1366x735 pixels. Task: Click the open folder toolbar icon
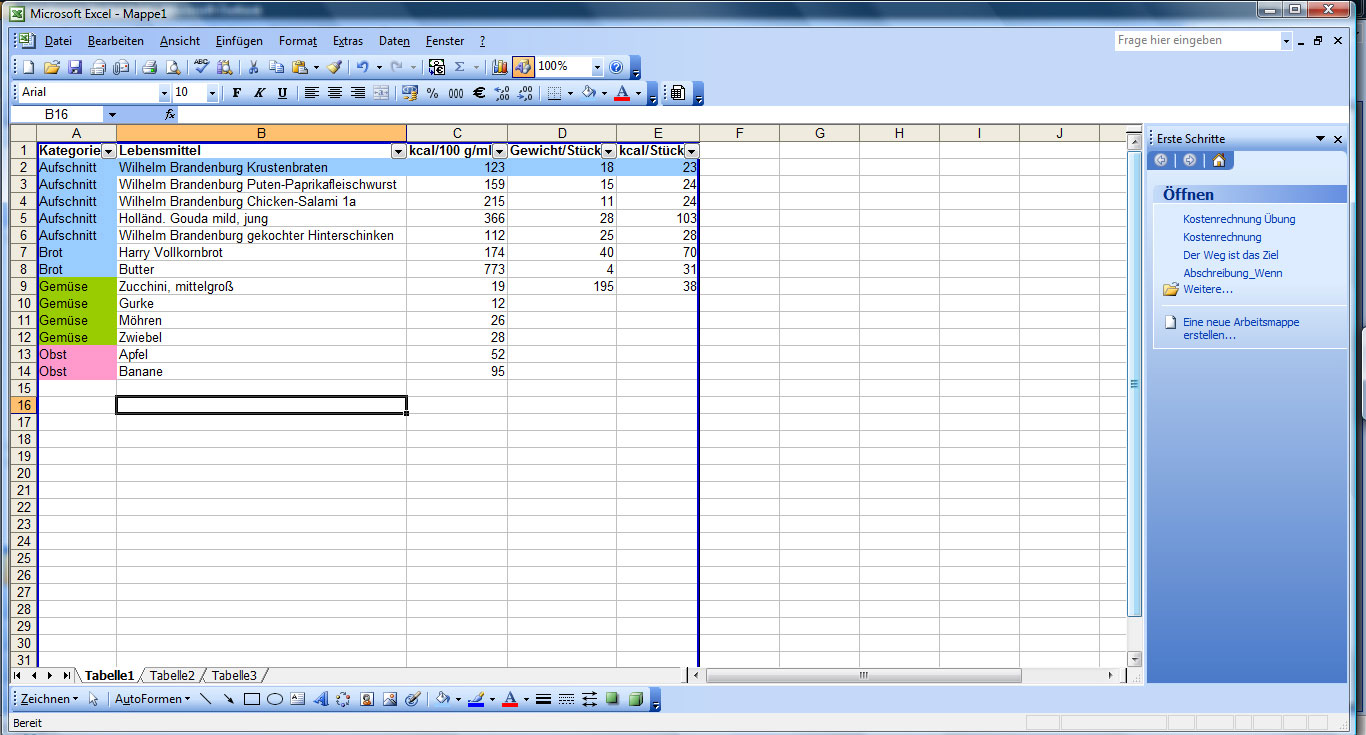pyautogui.click(x=51, y=67)
